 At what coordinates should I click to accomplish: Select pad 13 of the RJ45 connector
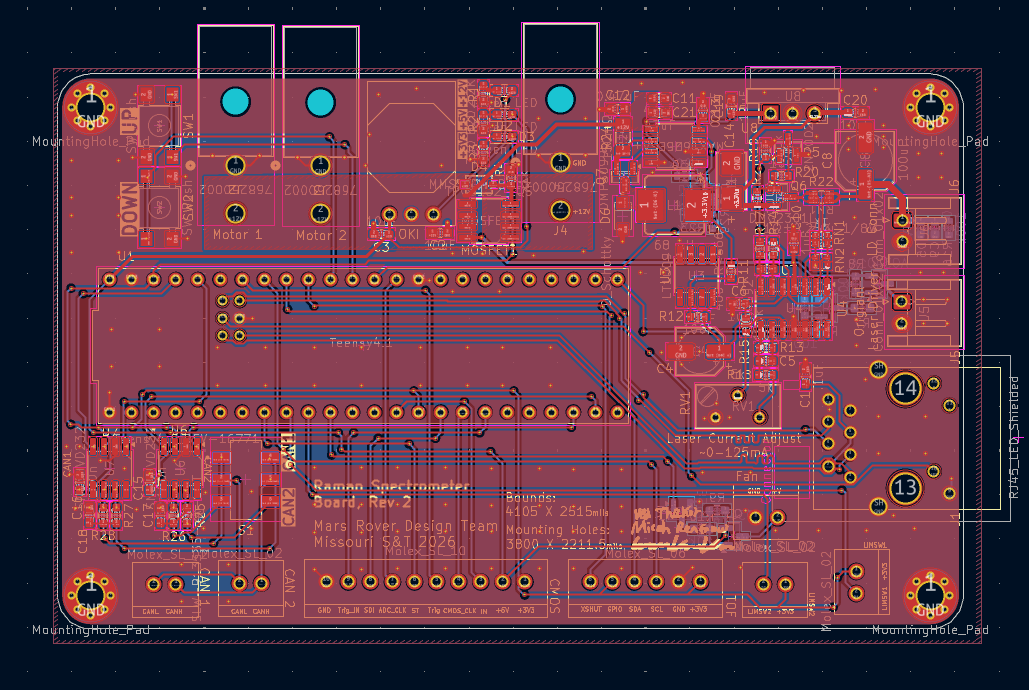click(x=905, y=487)
